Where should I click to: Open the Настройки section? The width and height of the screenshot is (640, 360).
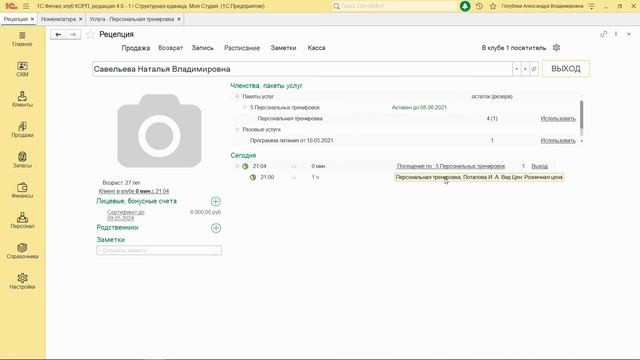[22, 281]
